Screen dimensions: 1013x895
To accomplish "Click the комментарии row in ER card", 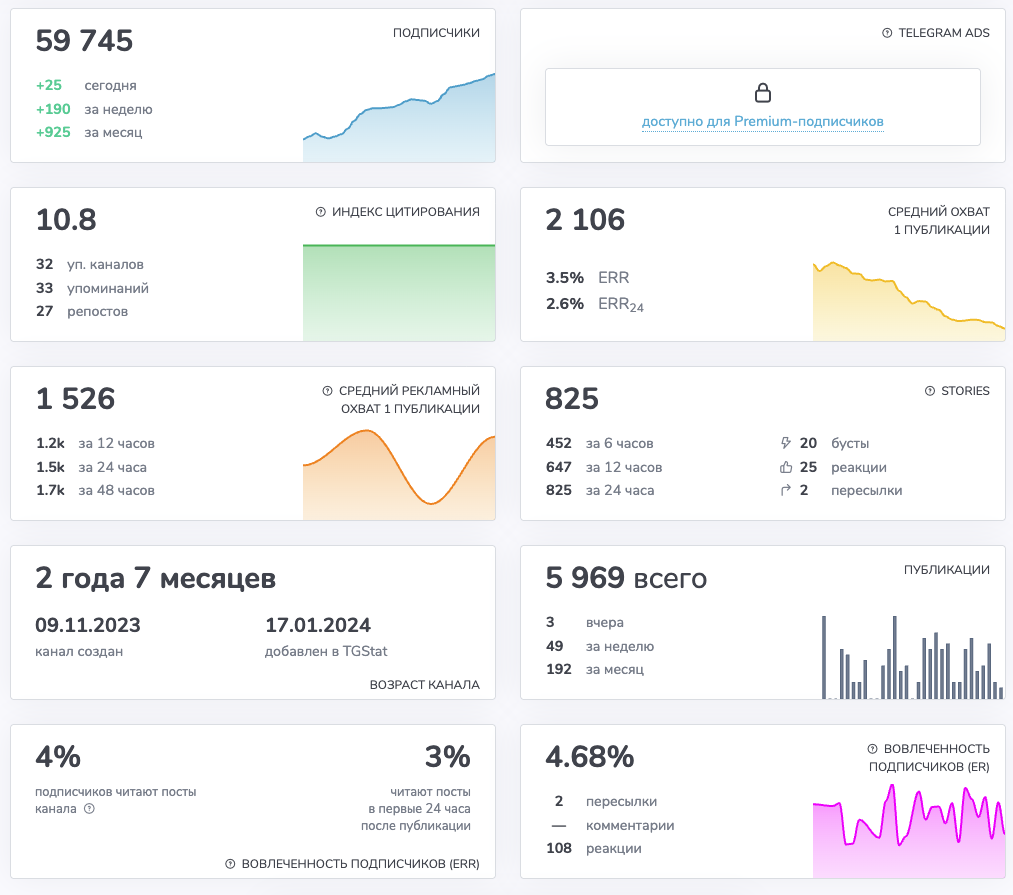I will (613, 825).
